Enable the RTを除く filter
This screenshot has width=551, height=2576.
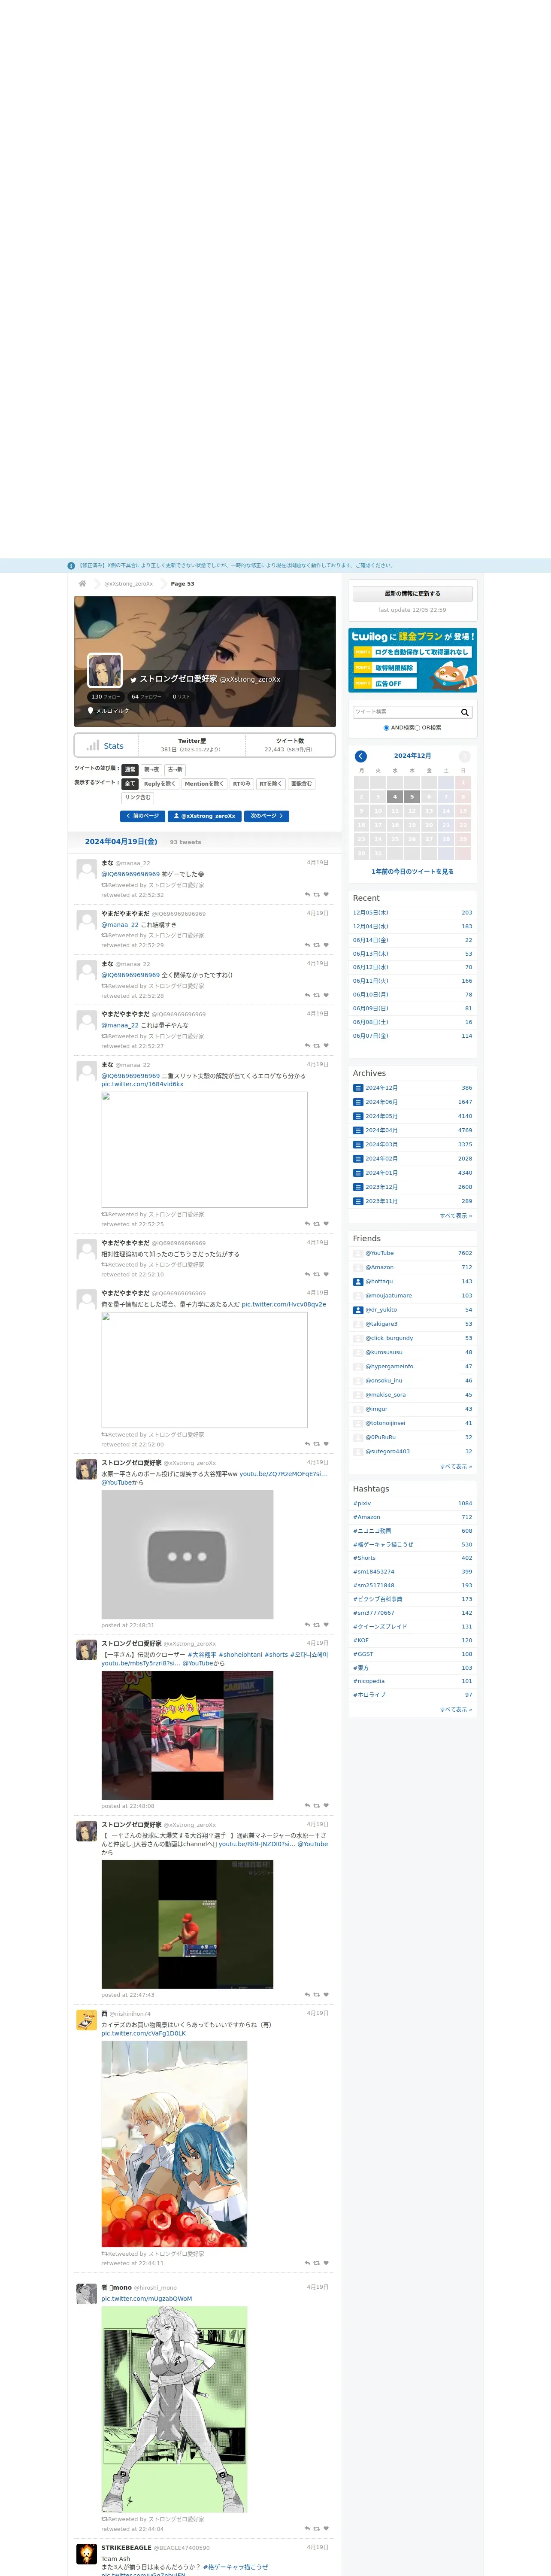271,784
